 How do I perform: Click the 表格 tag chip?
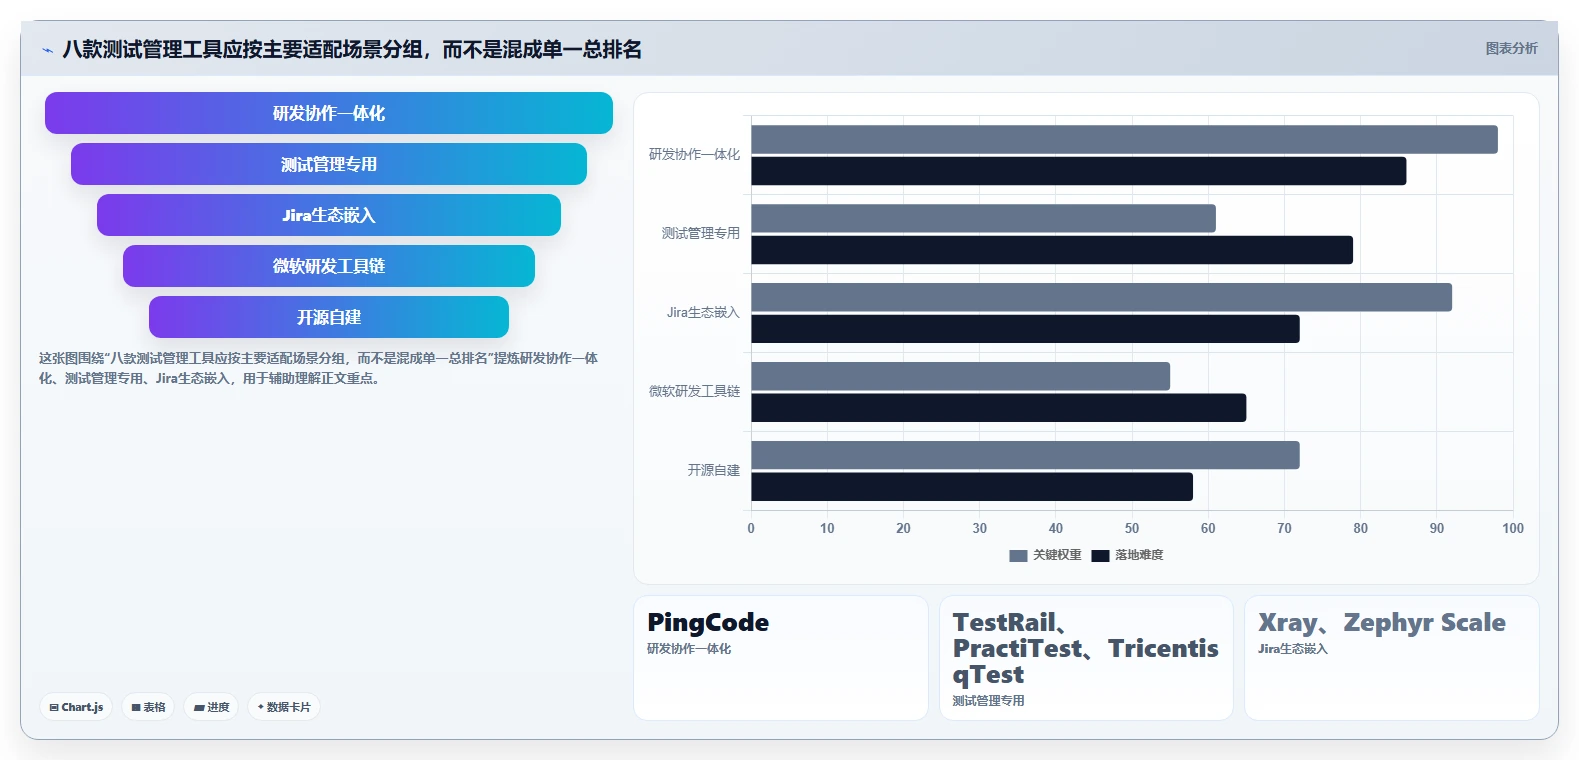[148, 707]
